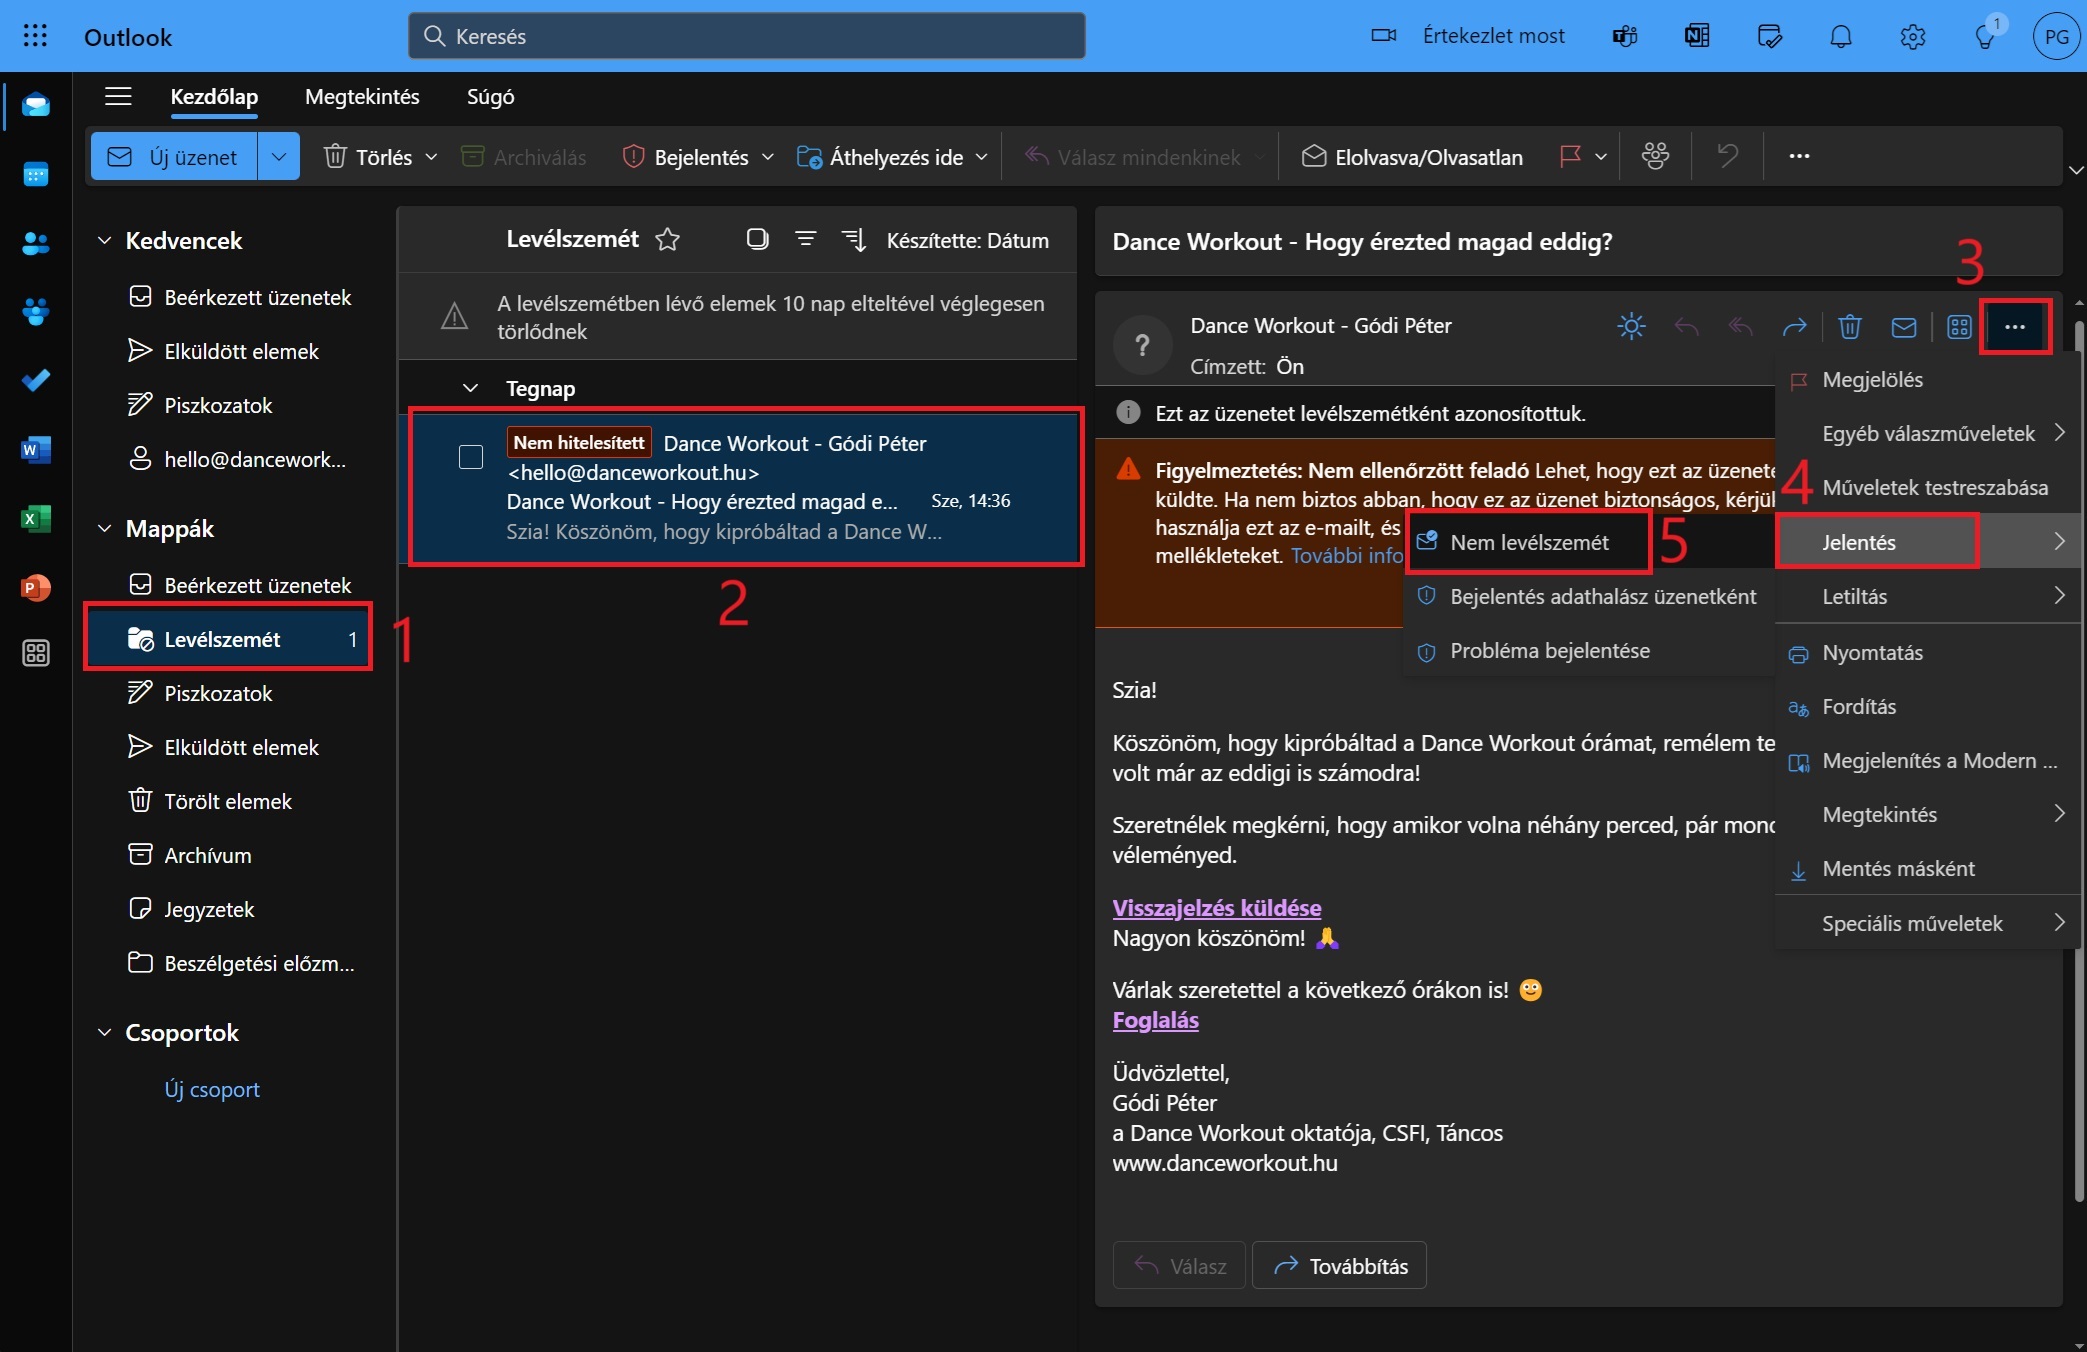Select Nyomtatás from context menu

1927,652
